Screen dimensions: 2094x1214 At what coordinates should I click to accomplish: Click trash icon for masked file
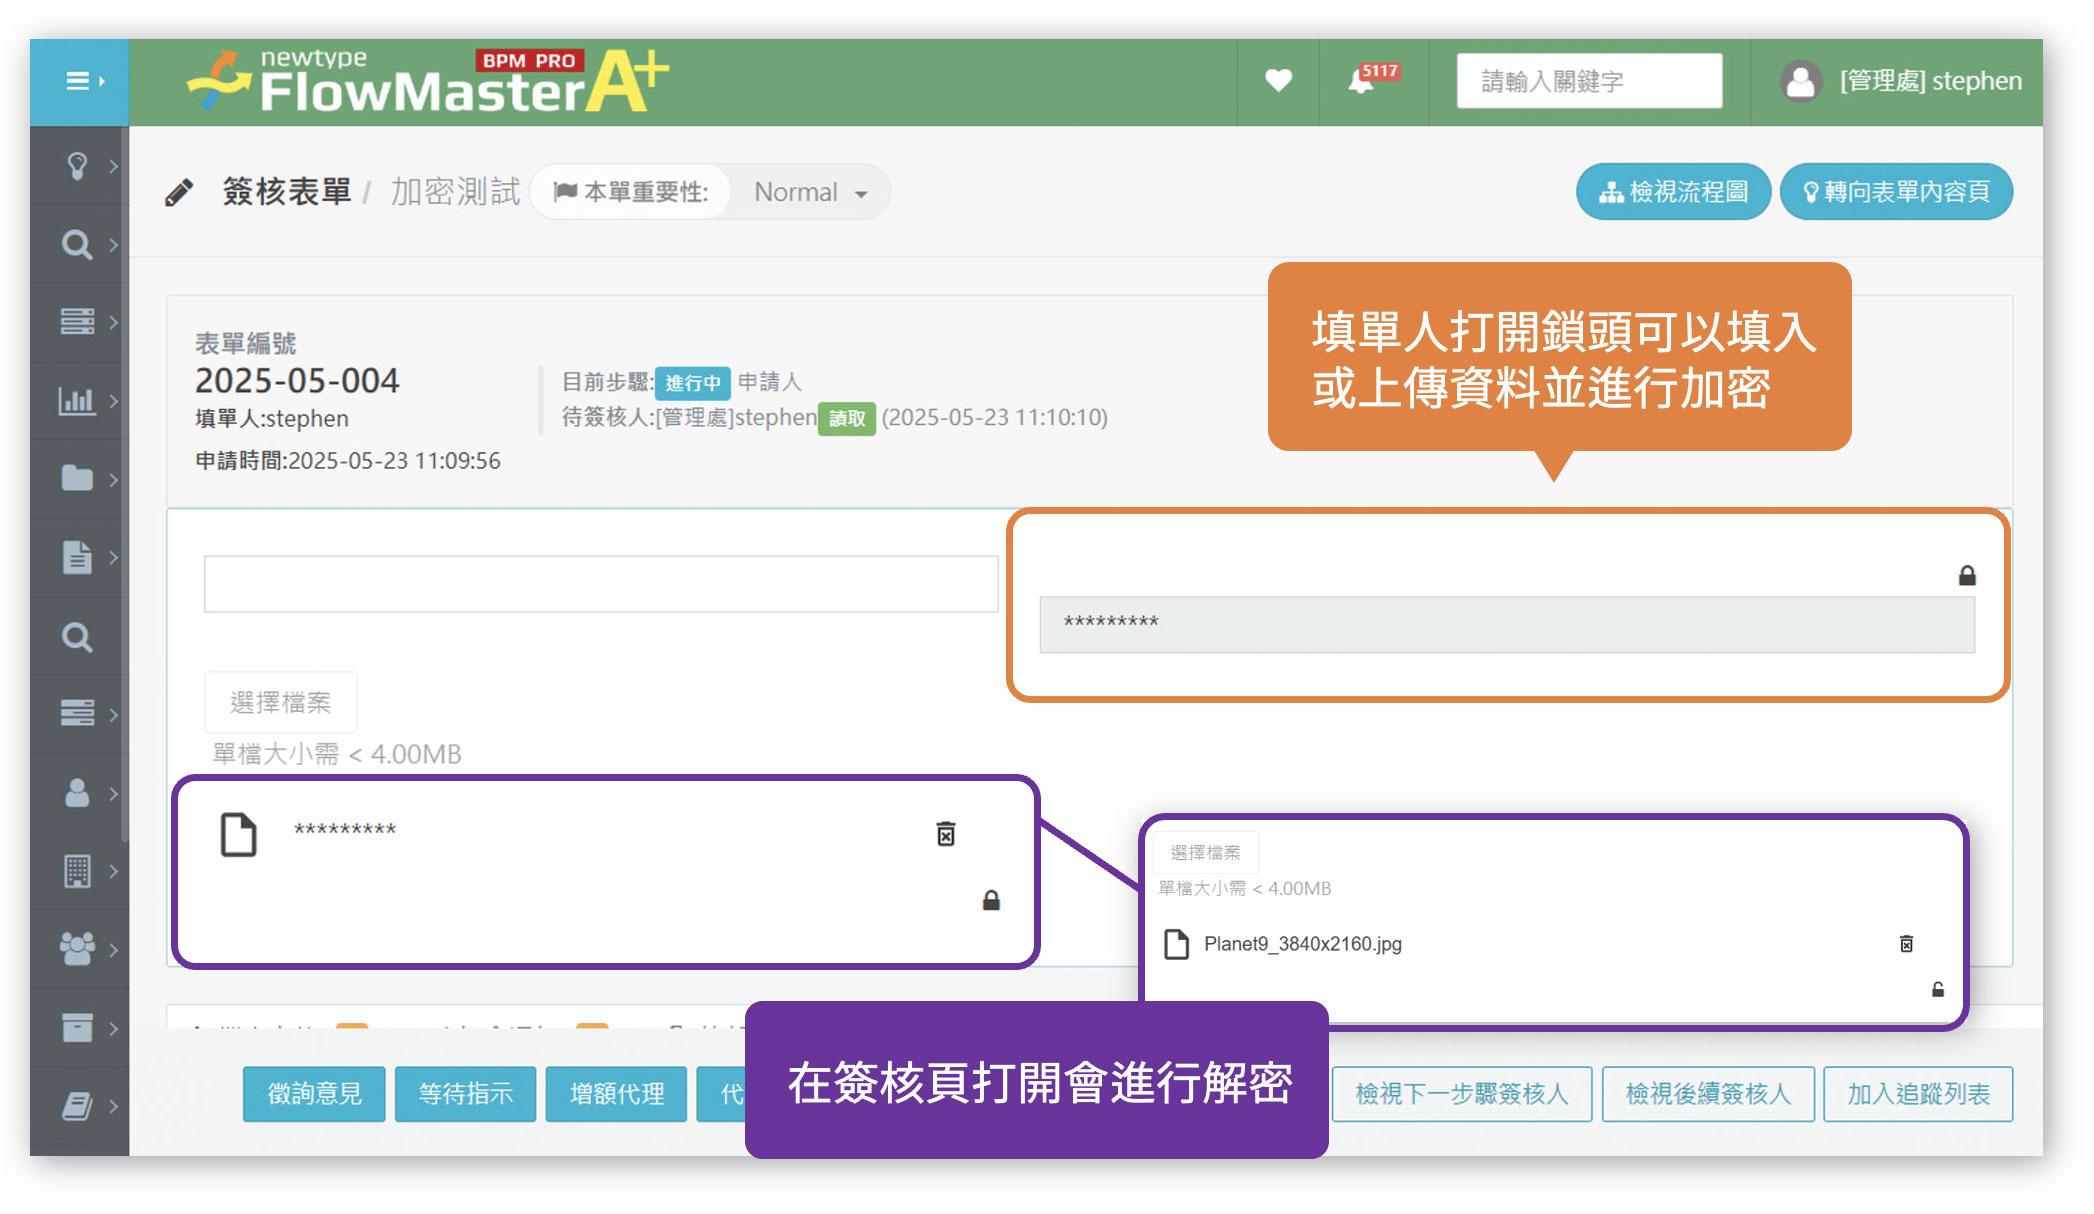[x=945, y=833]
